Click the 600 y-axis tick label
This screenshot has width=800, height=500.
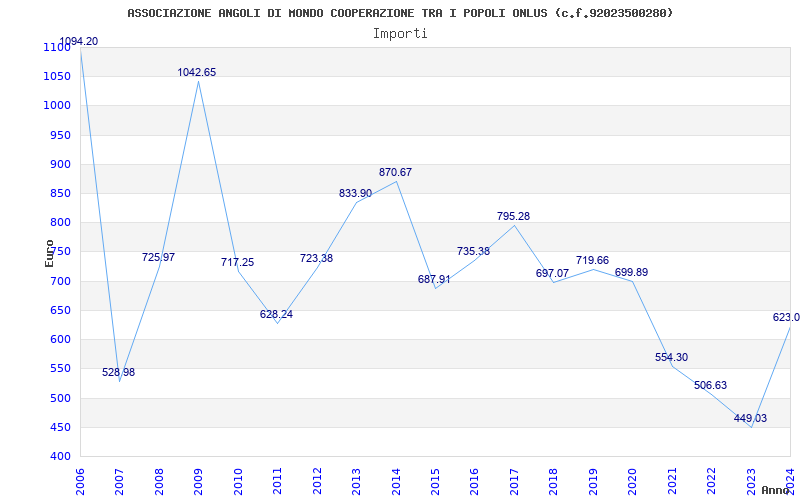[60, 339]
